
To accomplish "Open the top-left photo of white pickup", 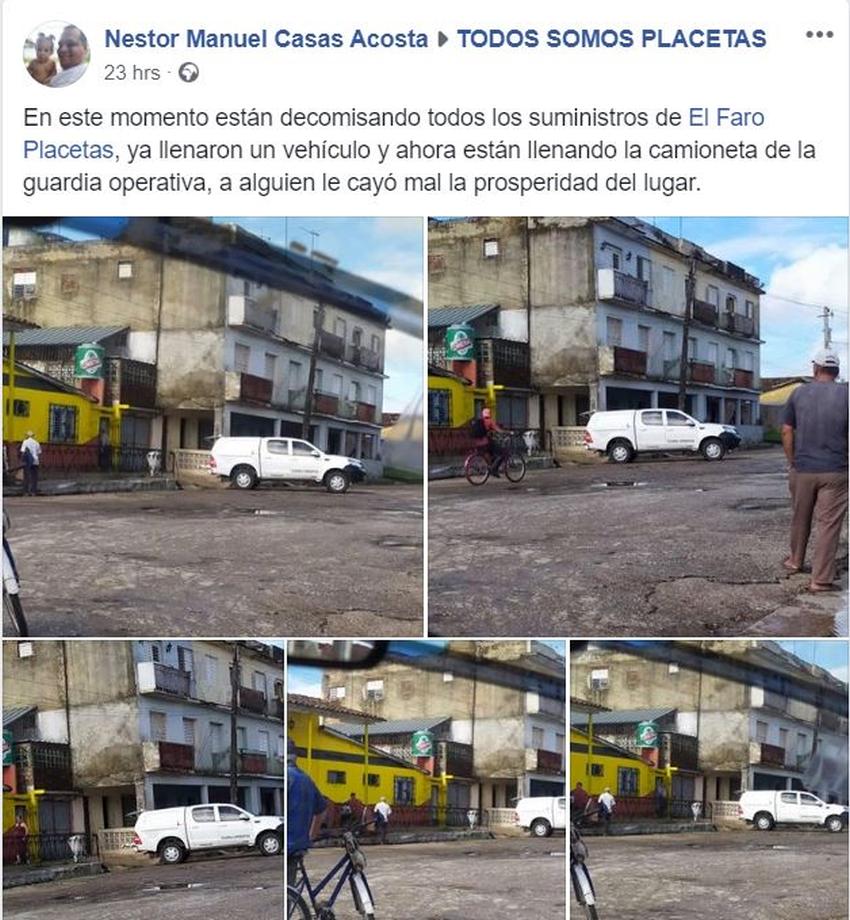I will coord(213,427).
